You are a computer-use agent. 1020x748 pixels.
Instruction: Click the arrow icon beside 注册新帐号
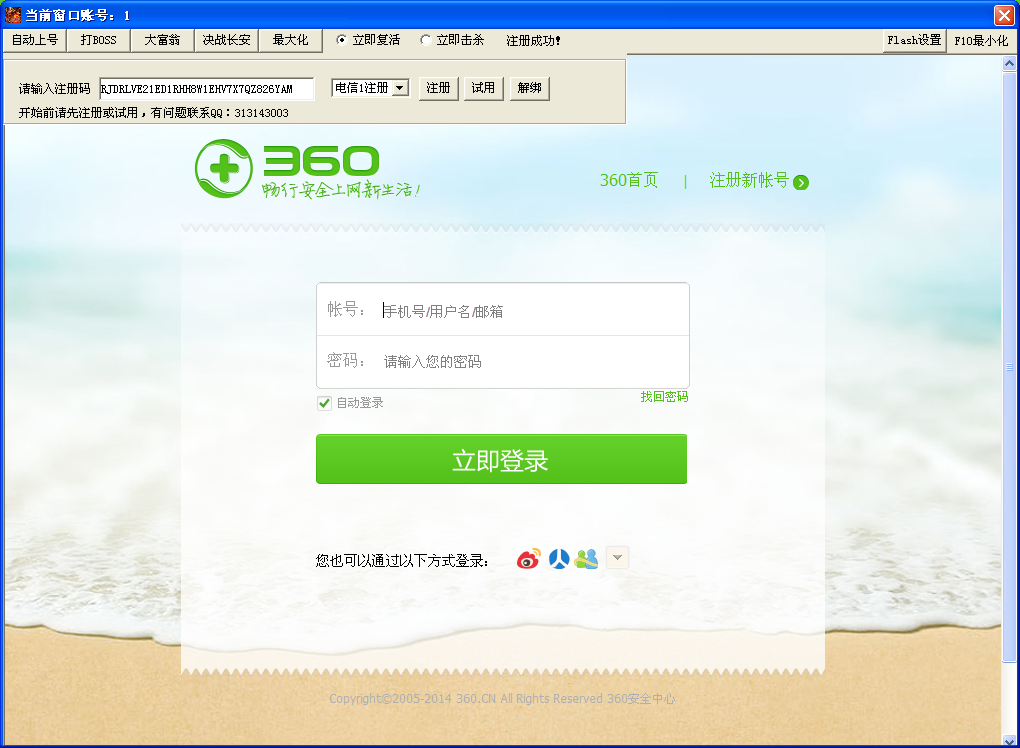click(801, 182)
